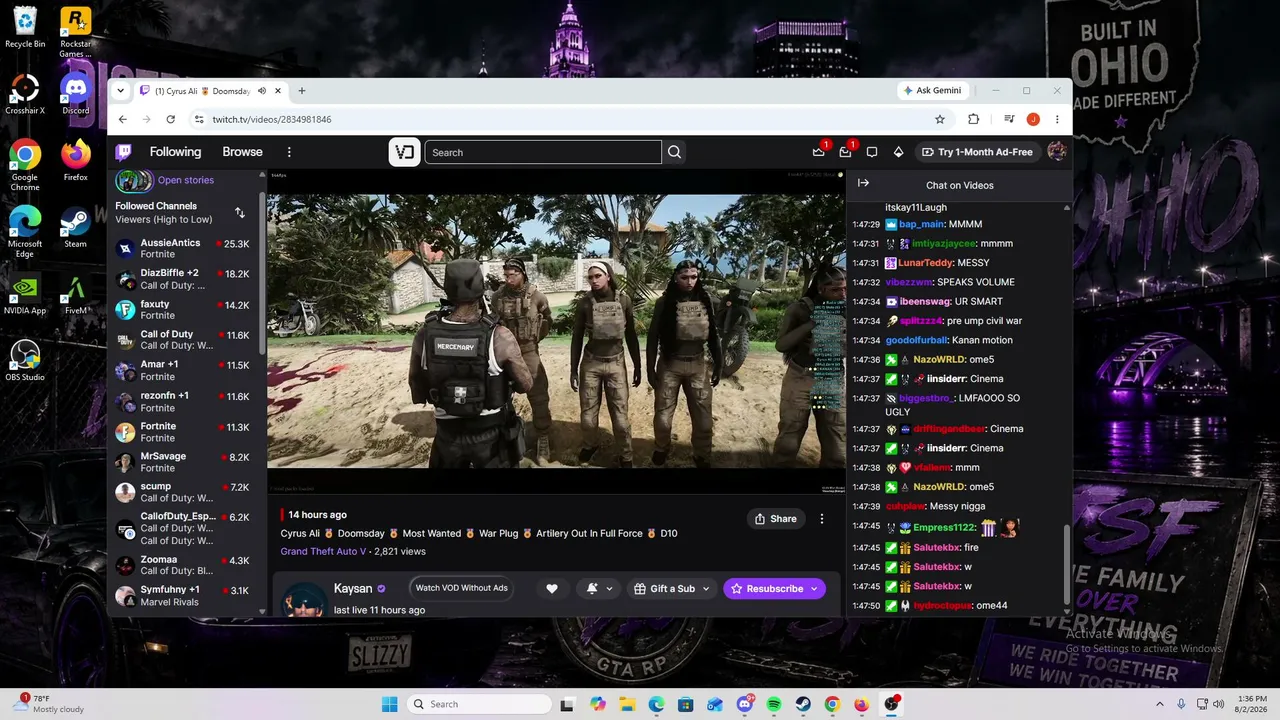Go to the Browse tab

tap(242, 152)
